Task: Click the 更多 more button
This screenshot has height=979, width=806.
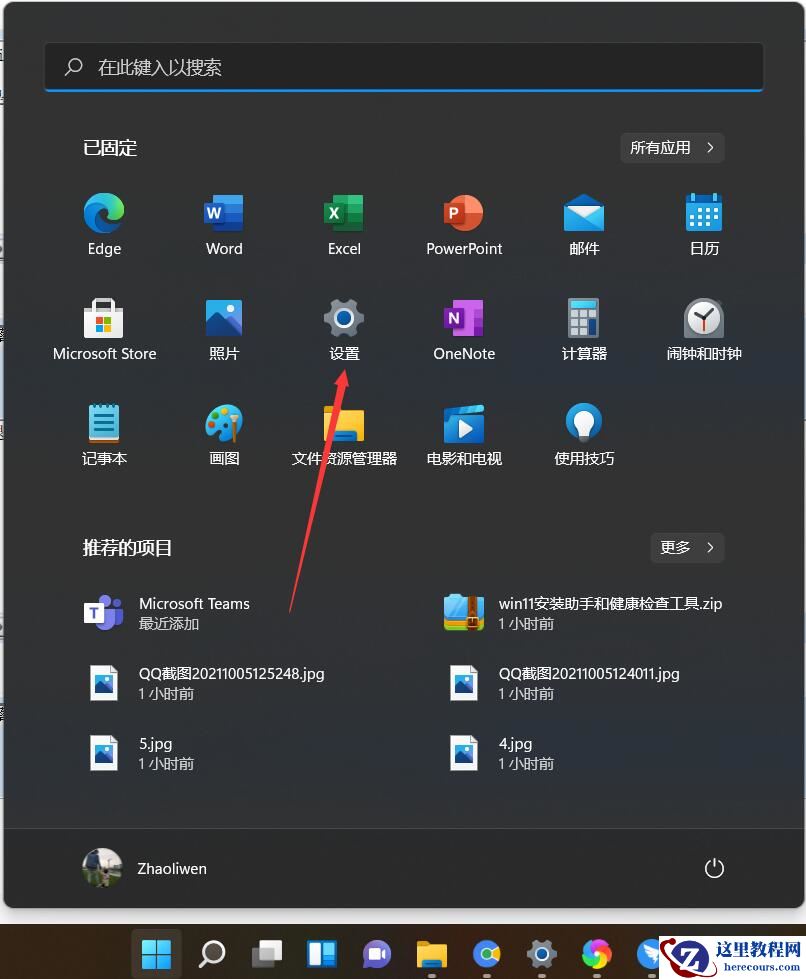Action: pos(686,547)
